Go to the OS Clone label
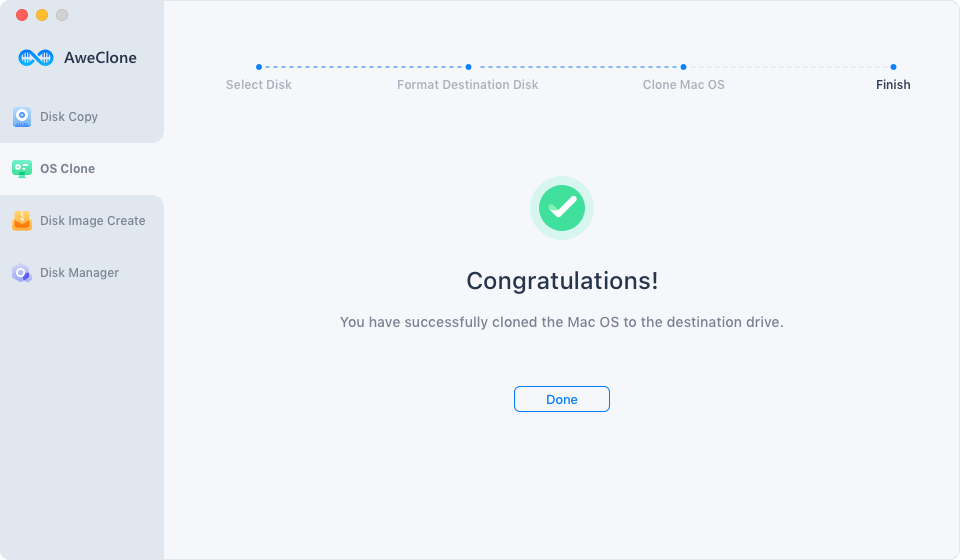This screenshot has width=960, height=560. click(x=67, y=169)
